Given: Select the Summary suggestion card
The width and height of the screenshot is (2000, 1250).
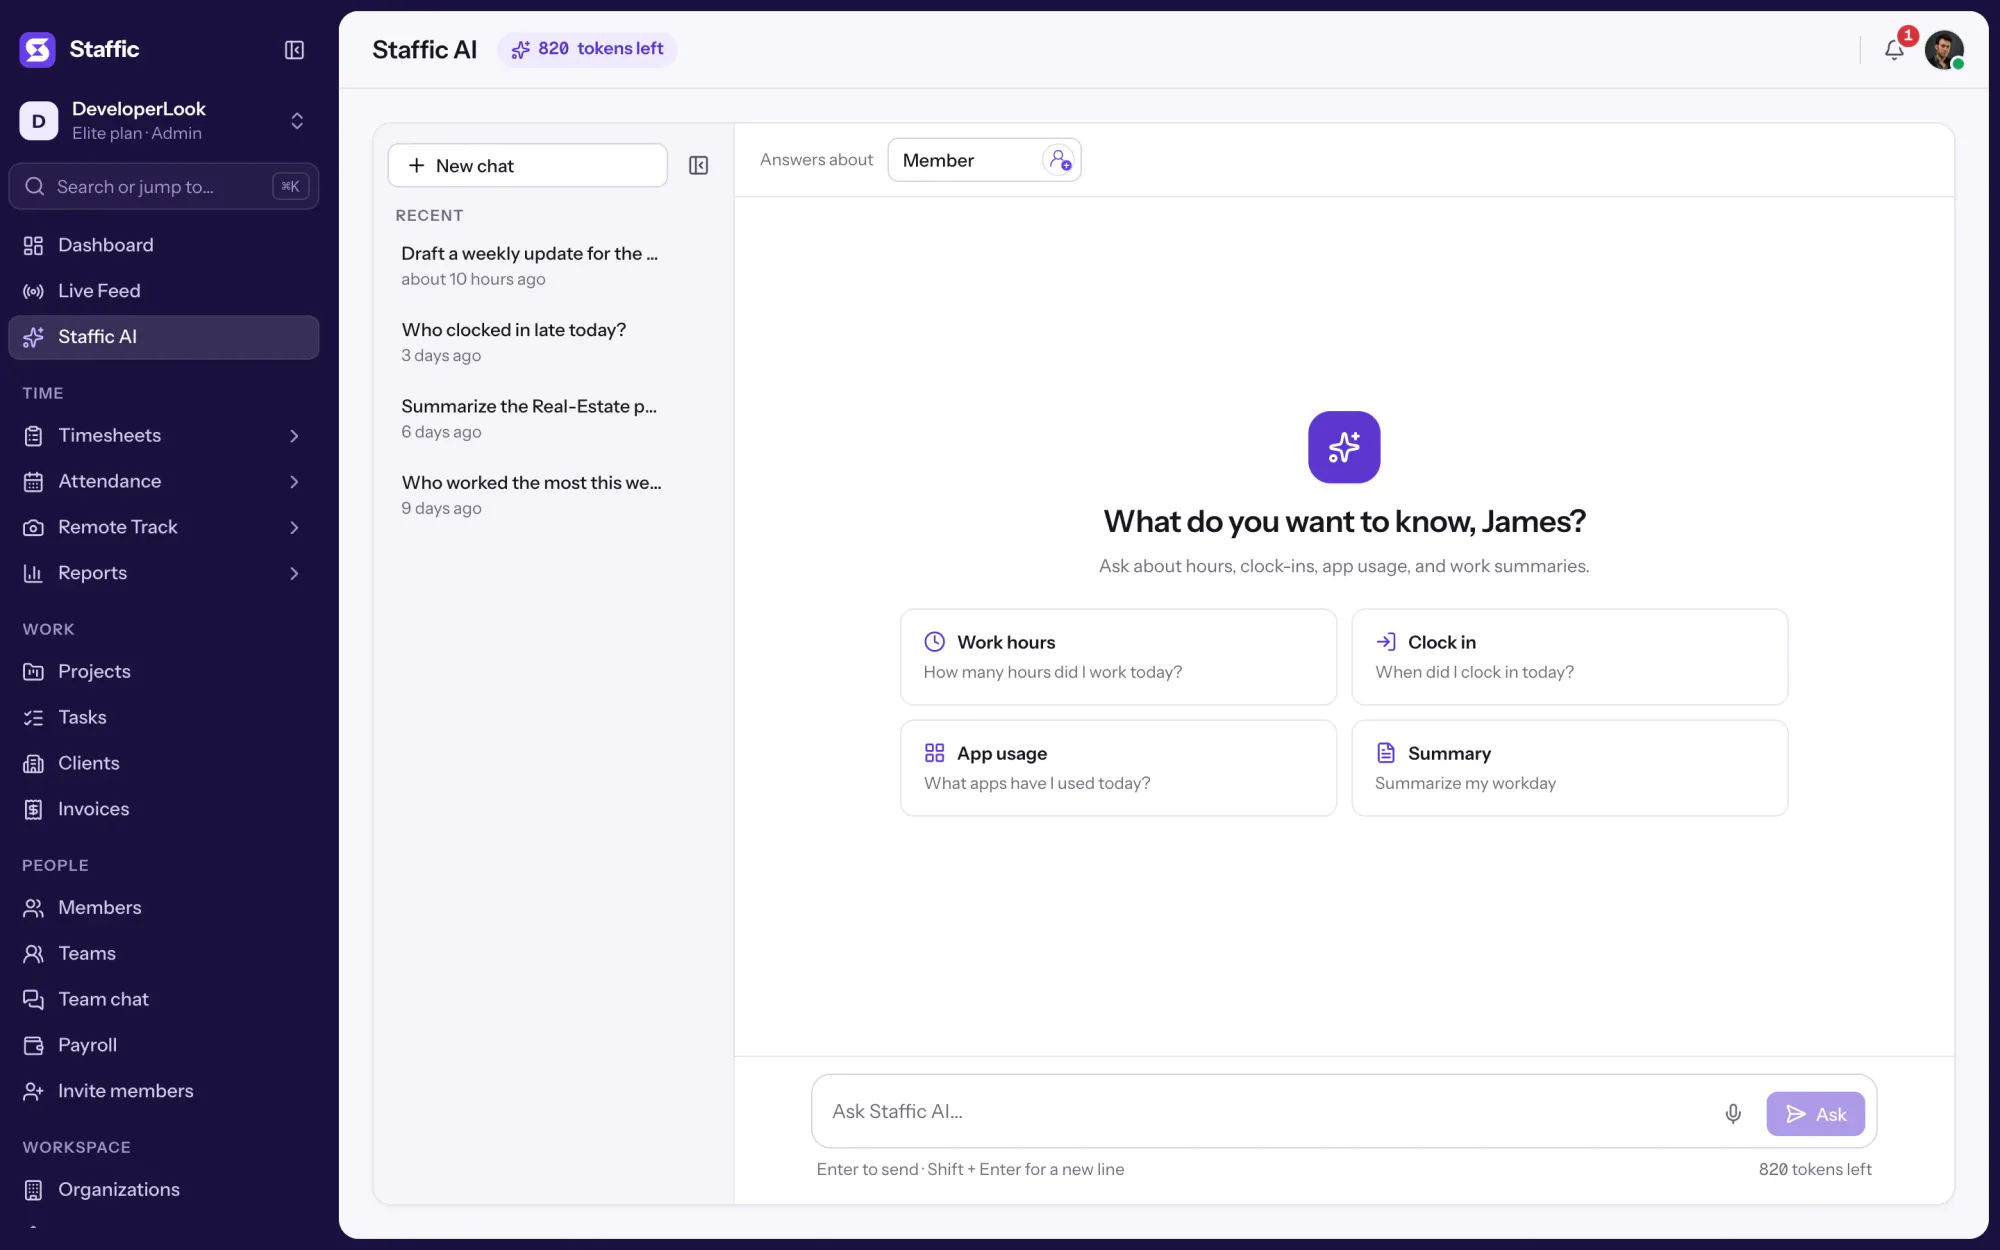Looking at the screenshot, I should pyautogui.click(x=1569, y=768).
